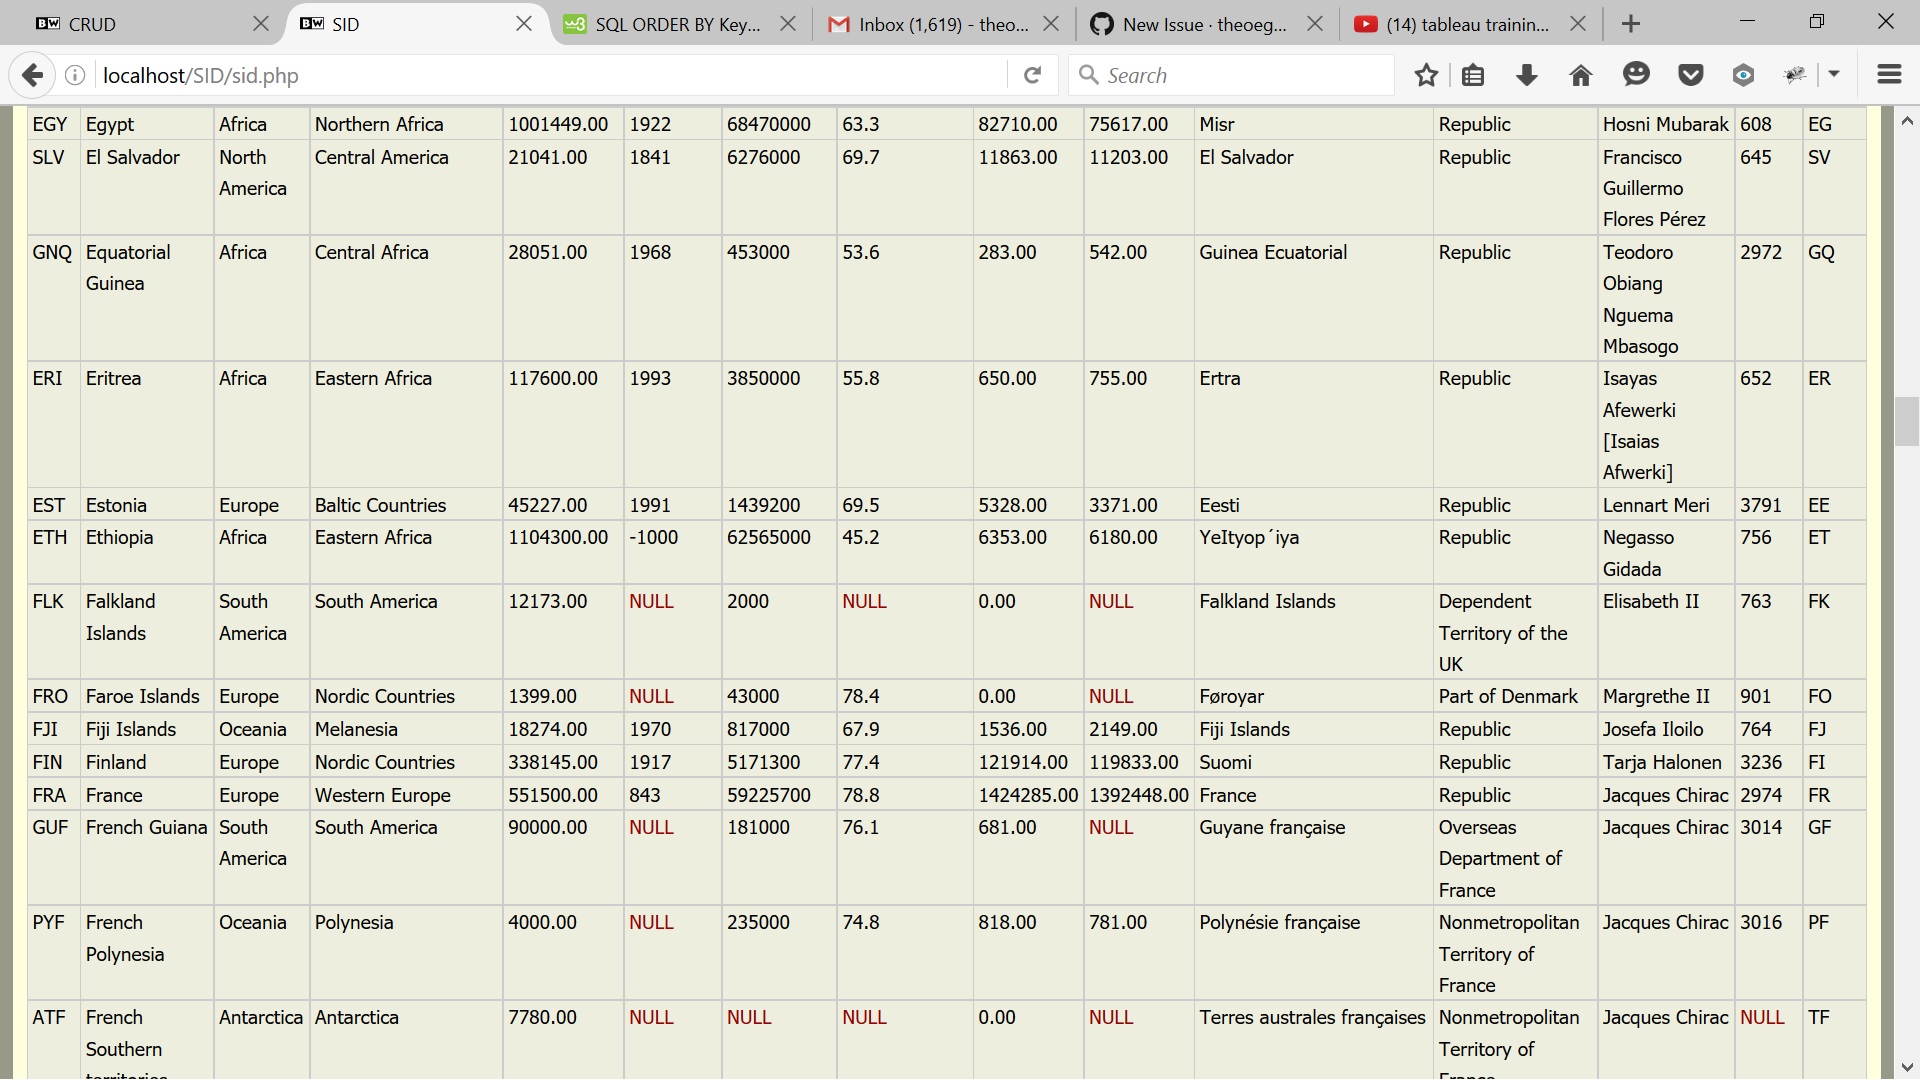
Task: Close the YouTube tableau training tab
Action: pos(1578,24)
